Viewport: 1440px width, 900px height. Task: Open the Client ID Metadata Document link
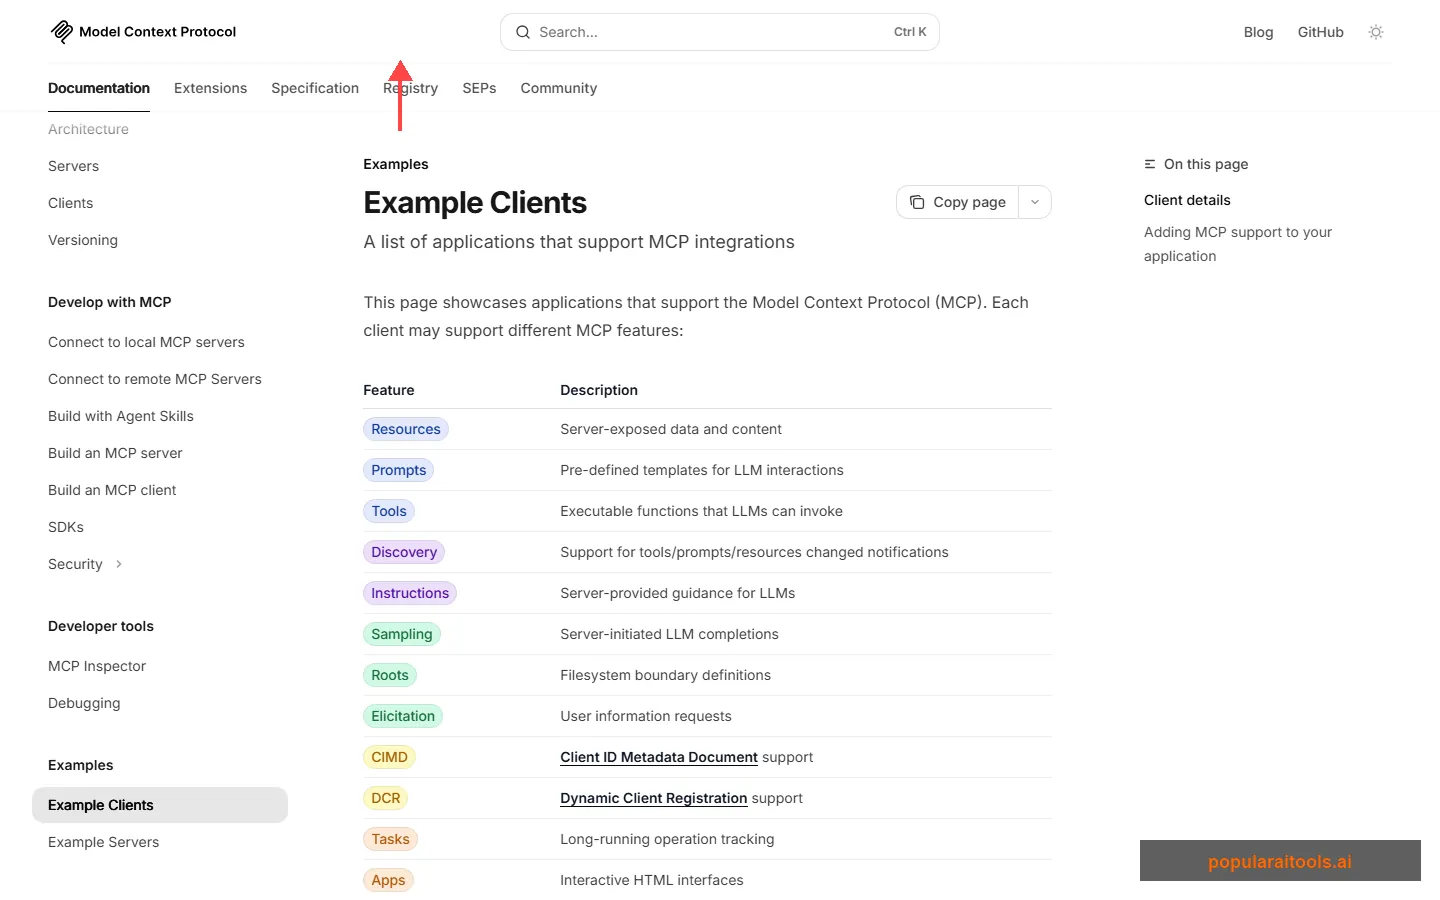[x=658, y=757]
